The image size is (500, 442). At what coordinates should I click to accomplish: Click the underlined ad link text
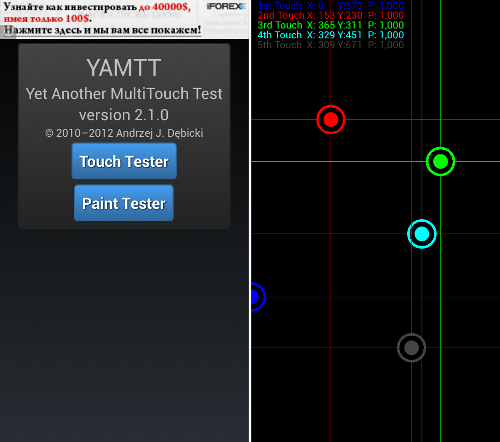103,30
